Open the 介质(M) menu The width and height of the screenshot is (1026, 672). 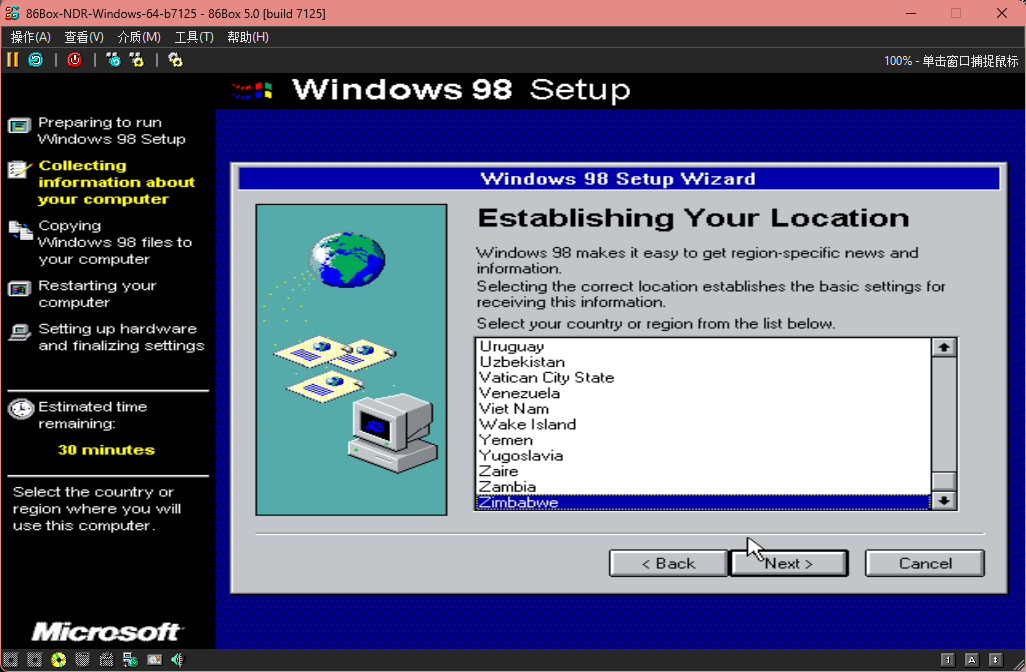139,37
